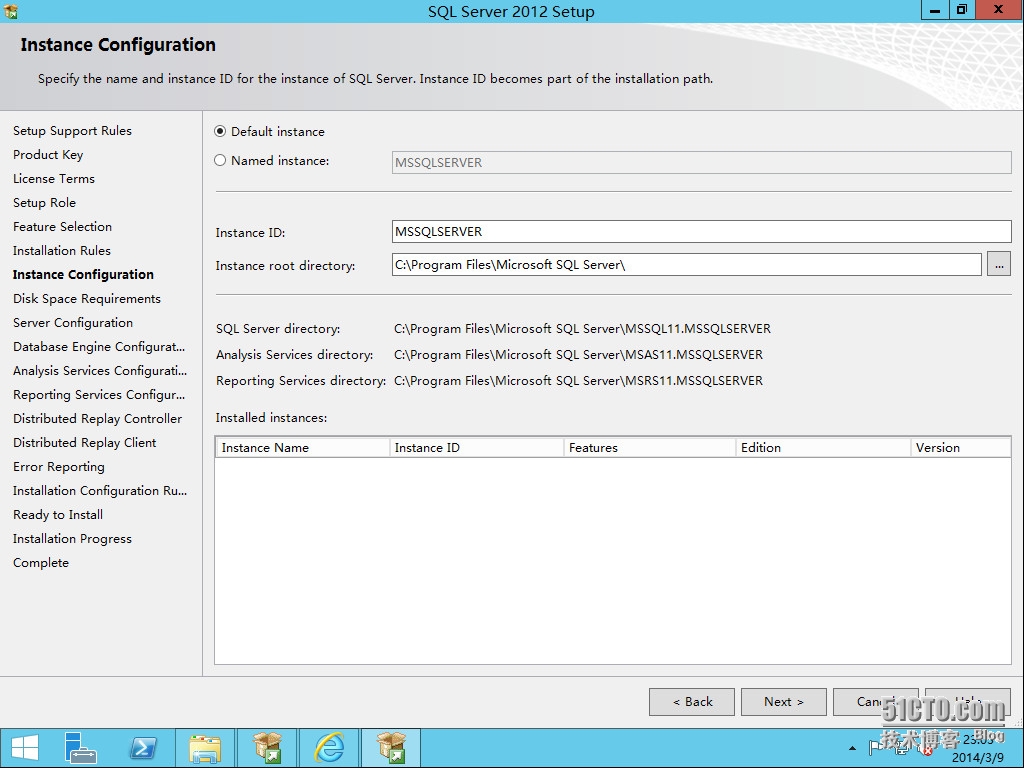The image size is (1024, 768).
Task: Open the Action Center flag icon
Action: pyautogui.click(x=875, y=746)
